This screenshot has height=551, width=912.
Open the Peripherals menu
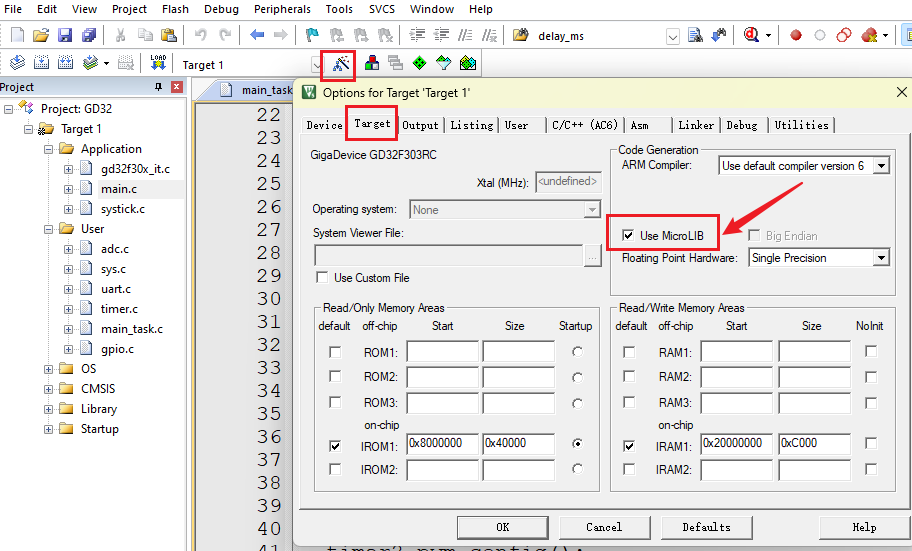pos(282,9)
